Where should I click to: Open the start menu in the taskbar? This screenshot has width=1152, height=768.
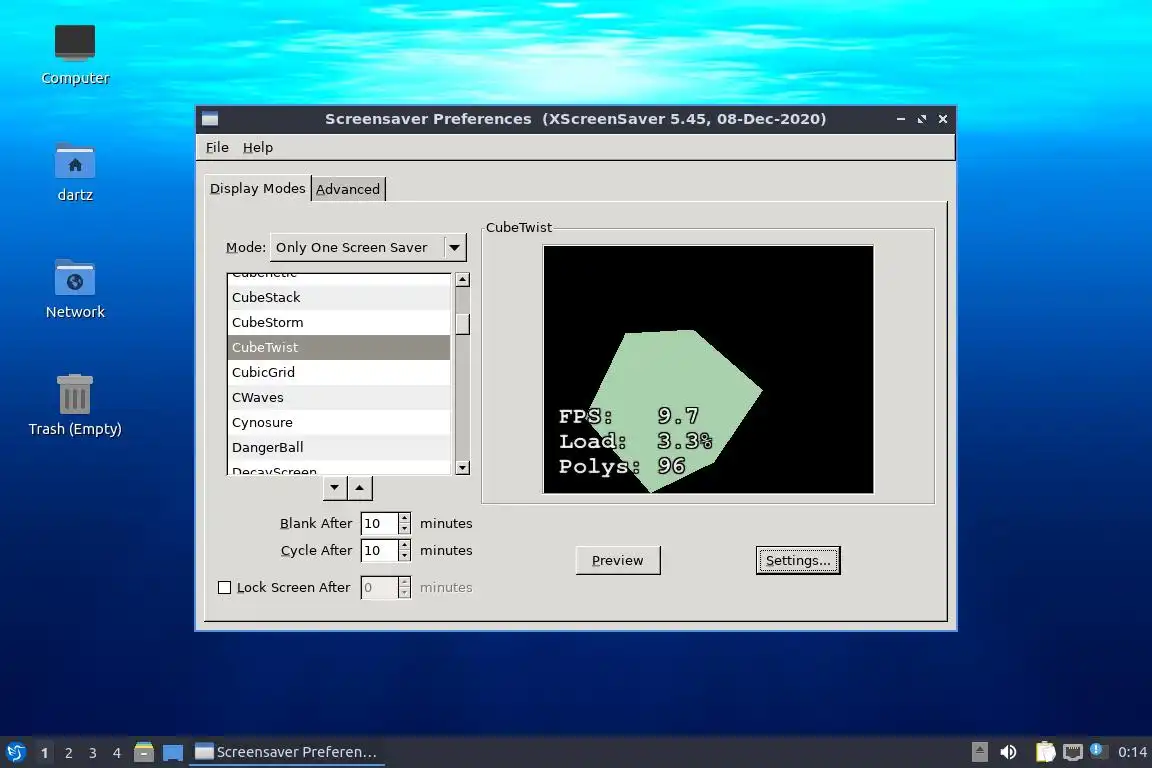pyautogui.click(x=15, y=752)
